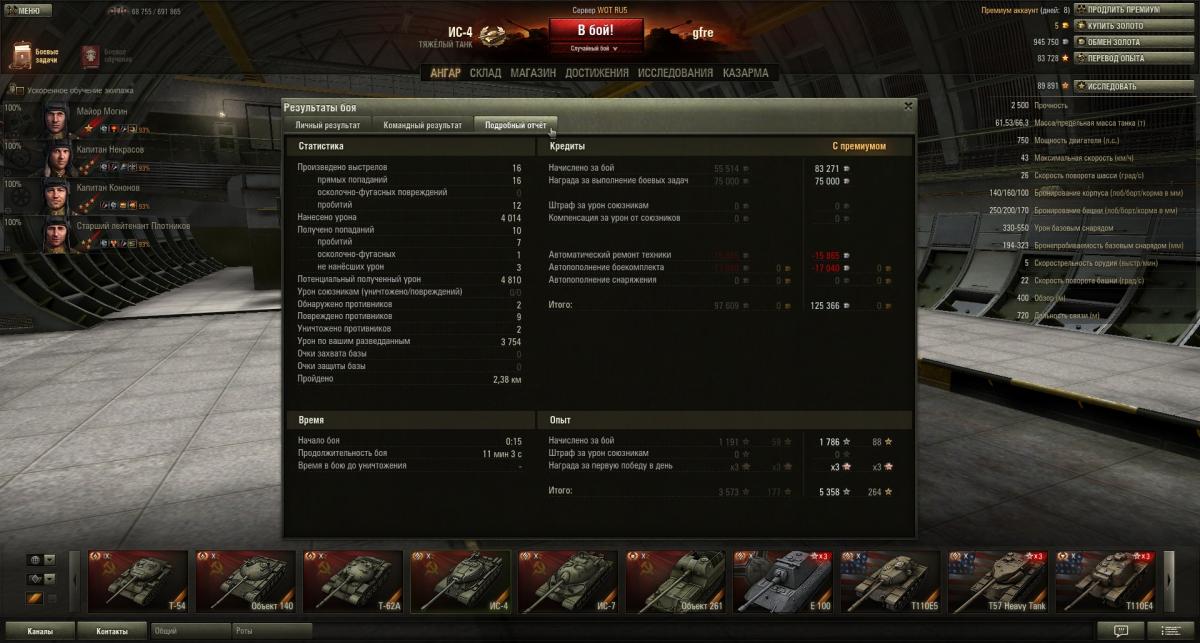Viewport: 1200px width, 643px height.
Task: Enable Ускоренное обучение экипажа checkbox
Action: [20, 90]
